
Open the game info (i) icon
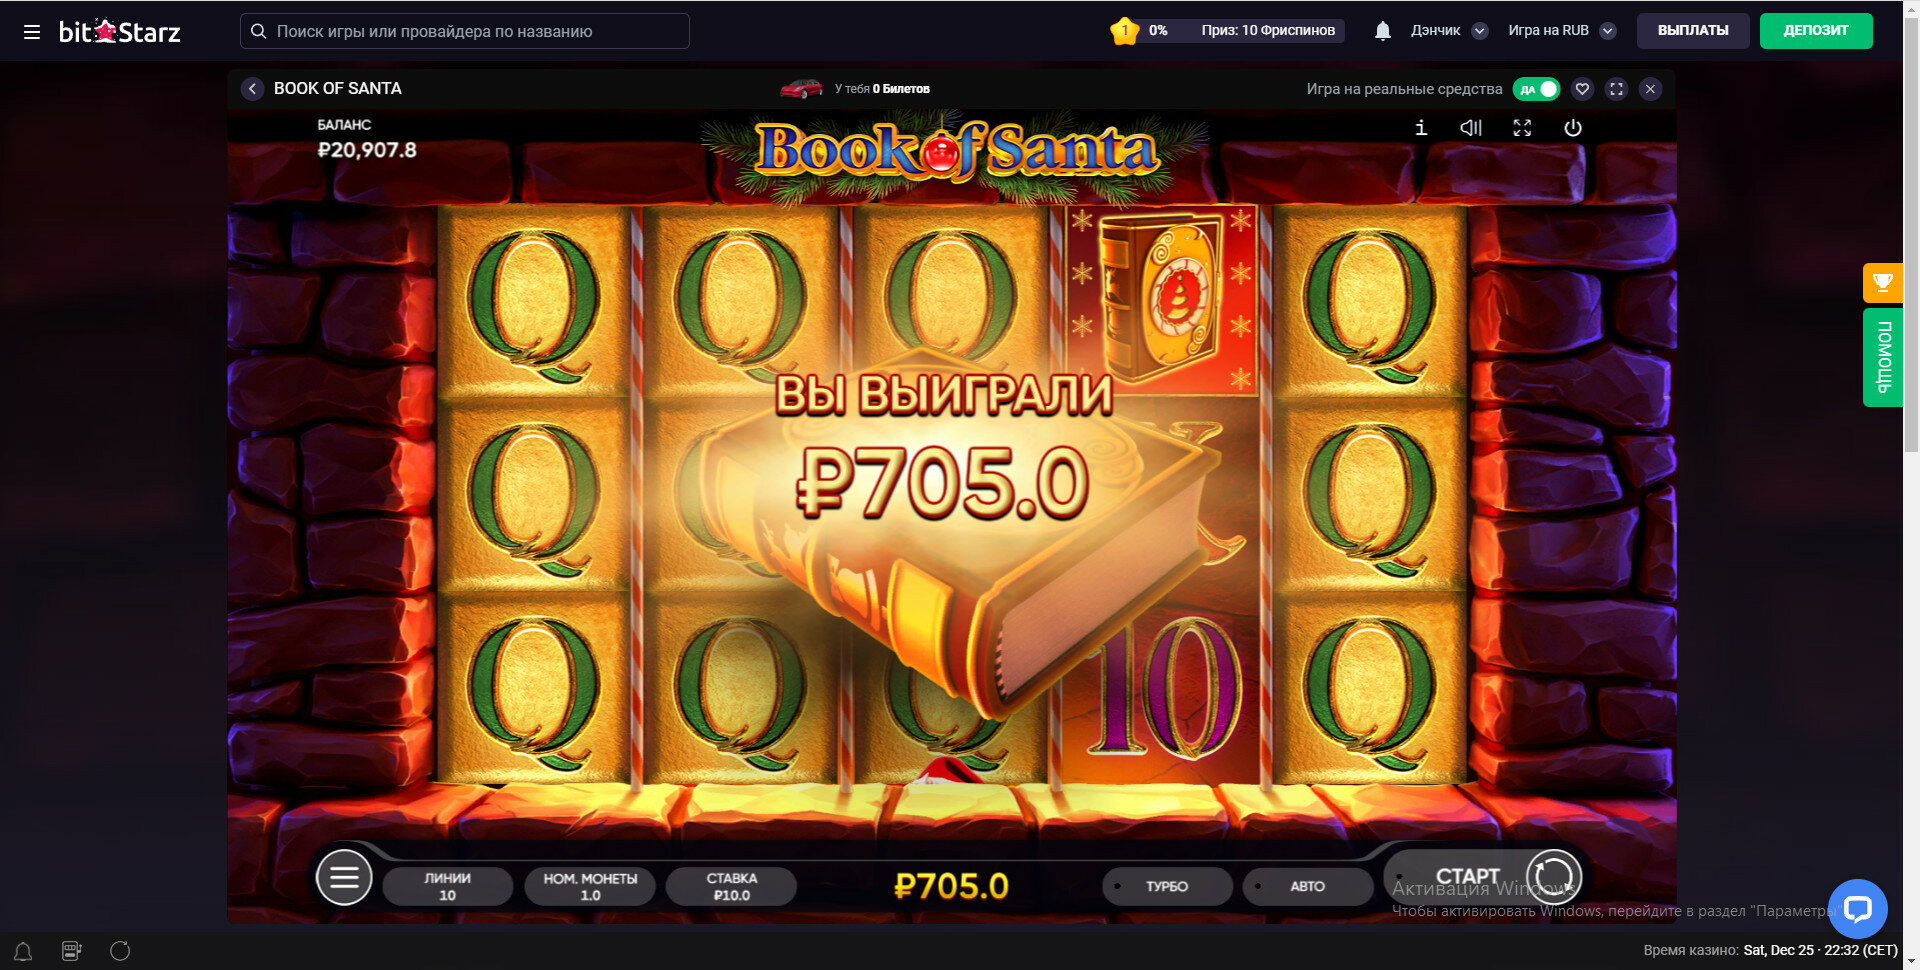[x=1421, y=128]
